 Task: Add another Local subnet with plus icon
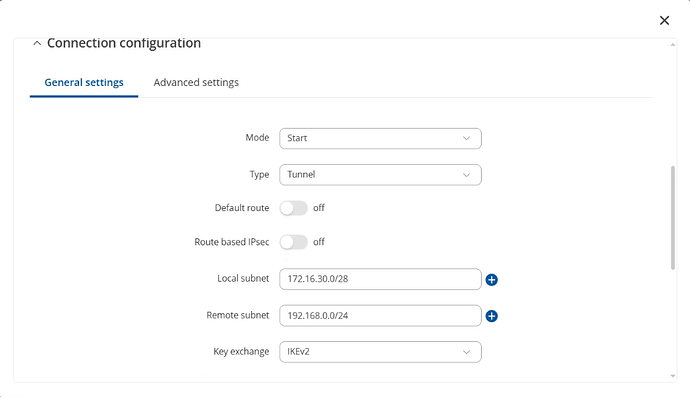[x=492, y=279]
